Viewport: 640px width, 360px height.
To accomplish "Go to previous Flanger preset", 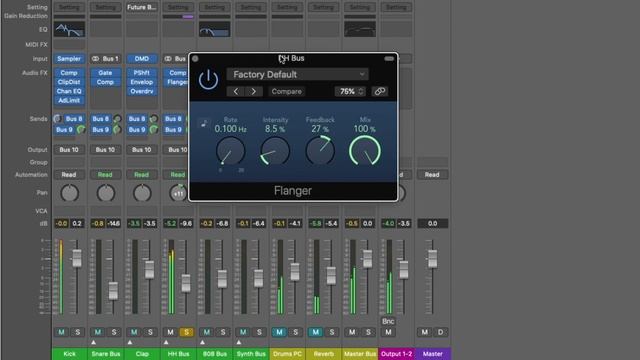I will pyautogui.click(x=236, y=91).
